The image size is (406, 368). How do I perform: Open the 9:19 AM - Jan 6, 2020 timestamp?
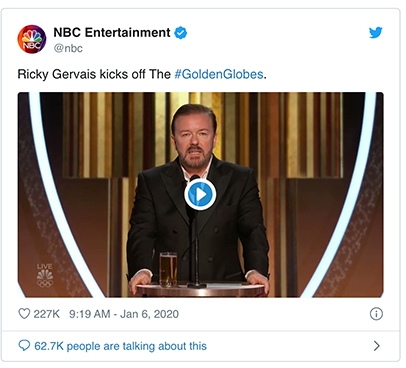124,314
